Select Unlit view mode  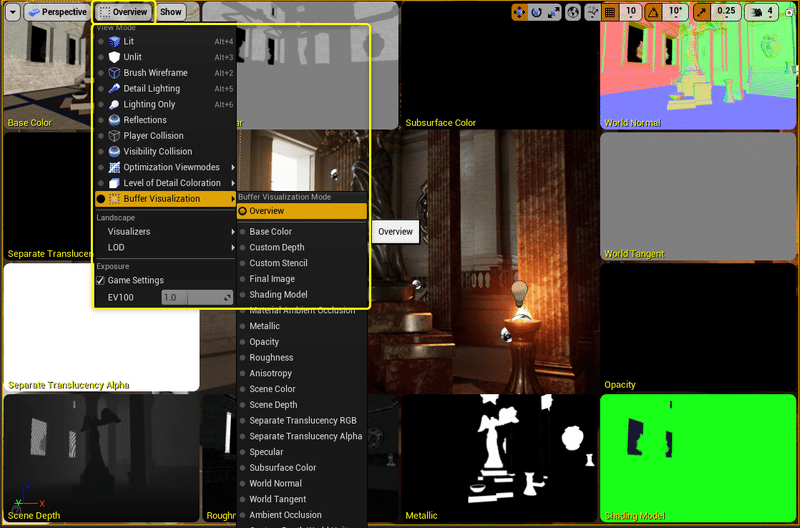[165, 57]
